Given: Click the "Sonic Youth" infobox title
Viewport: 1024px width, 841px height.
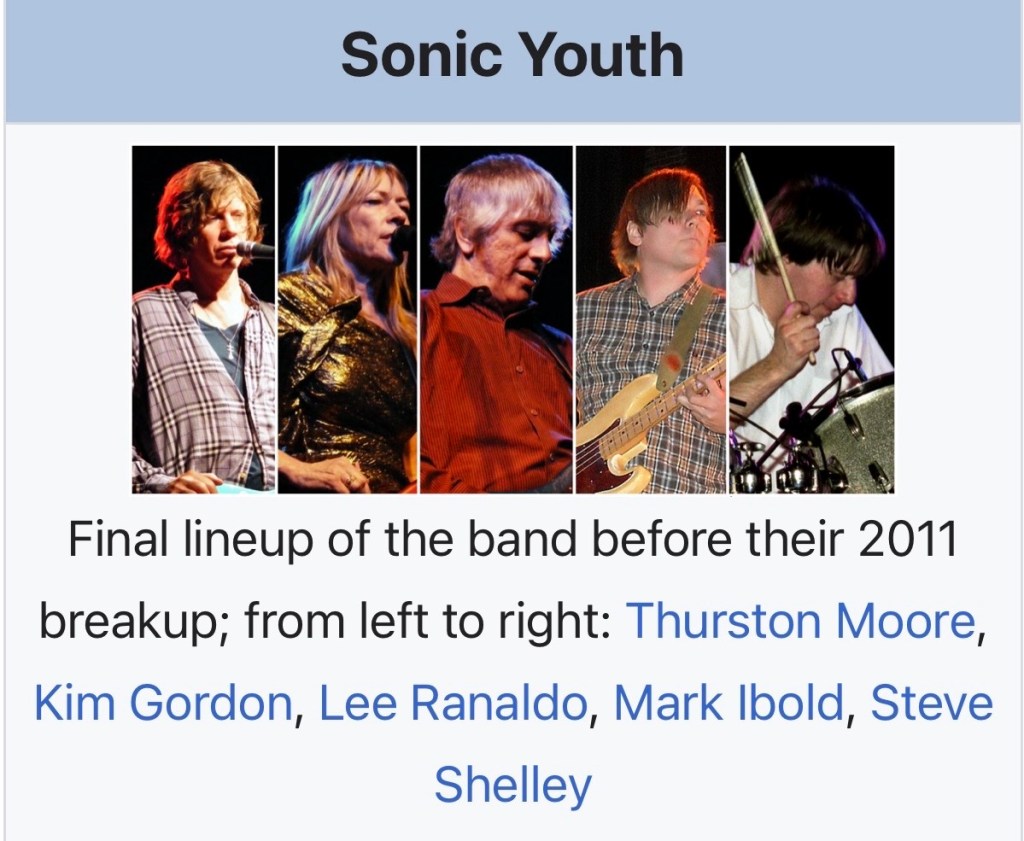Looking at the screenshot, I should [512, 56].
